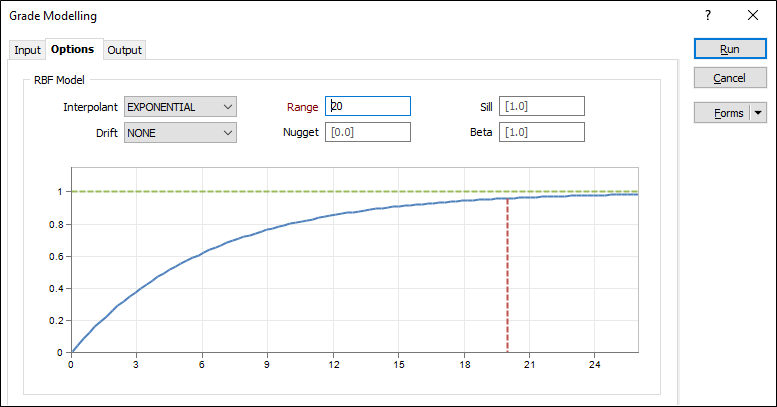Screen dimensions: 777x407
Task: Click the x-axis tick label 12
Action: pyautogui.click(x=333, y=365)
